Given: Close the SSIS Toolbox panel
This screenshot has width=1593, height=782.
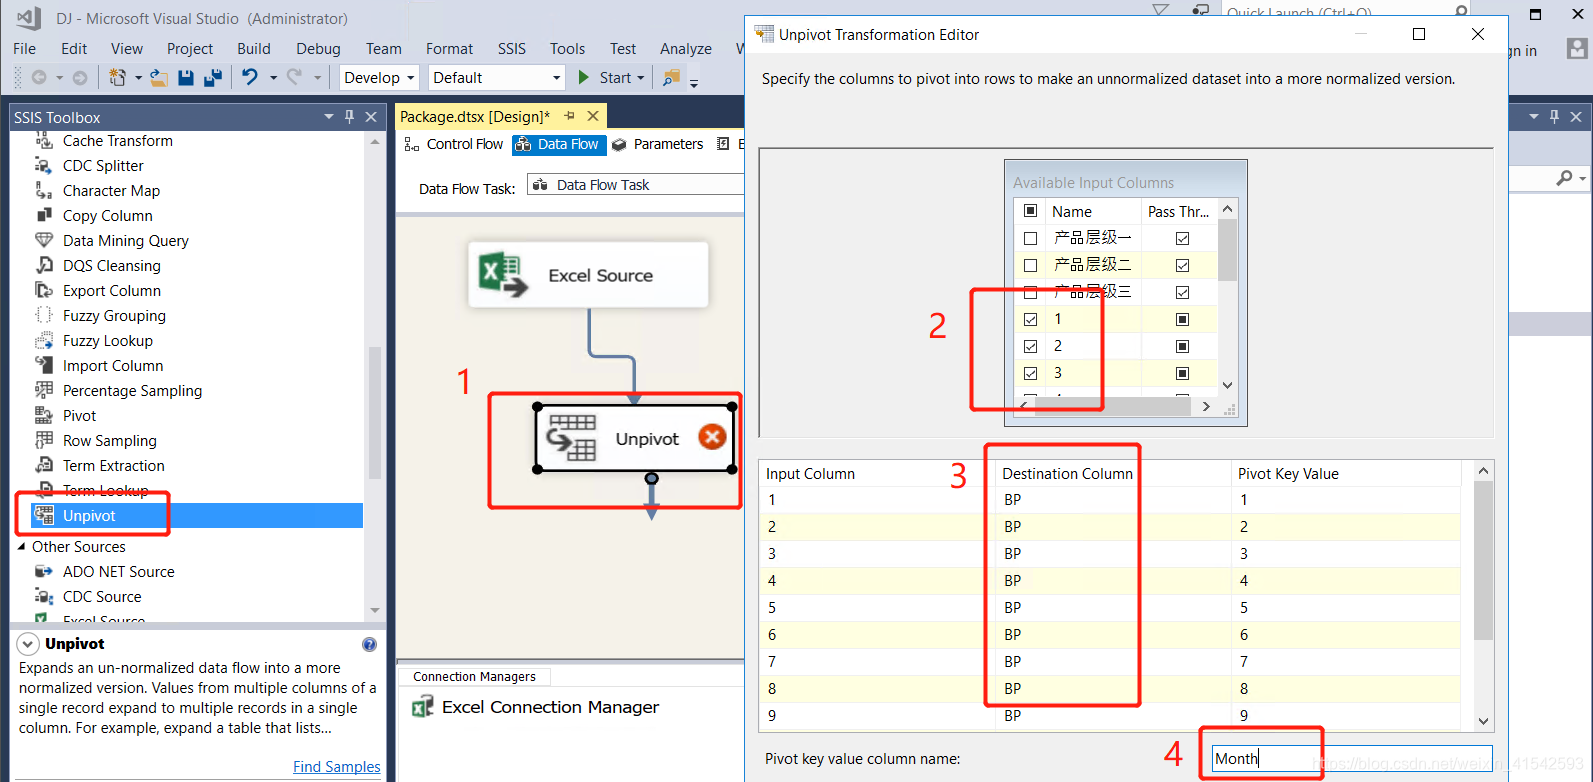Looking at the screenshot, I should (371, 117).
